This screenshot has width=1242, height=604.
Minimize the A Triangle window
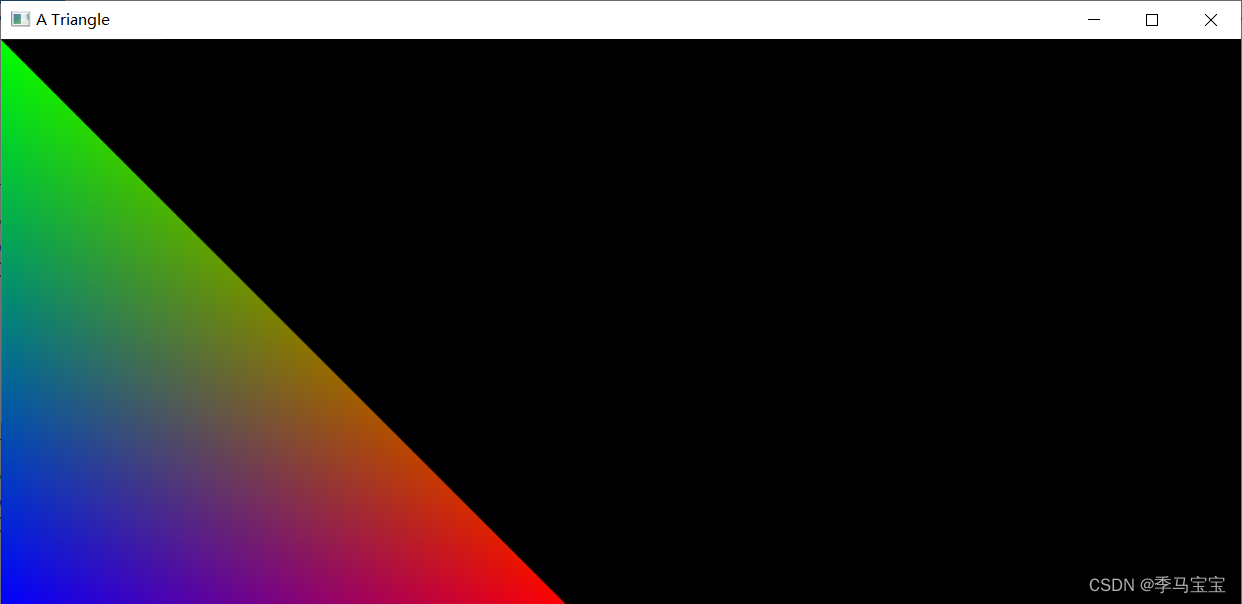[x=1094, y=20]
